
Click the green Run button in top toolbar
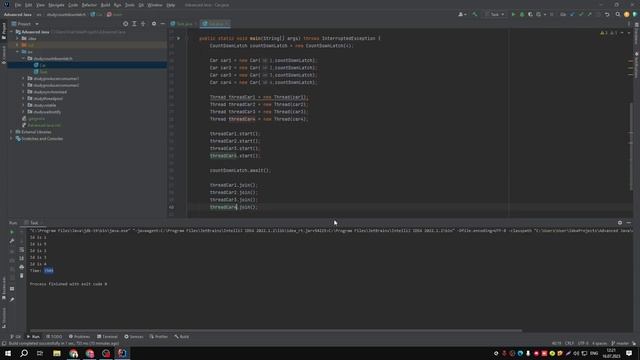[x=513, y=14]
